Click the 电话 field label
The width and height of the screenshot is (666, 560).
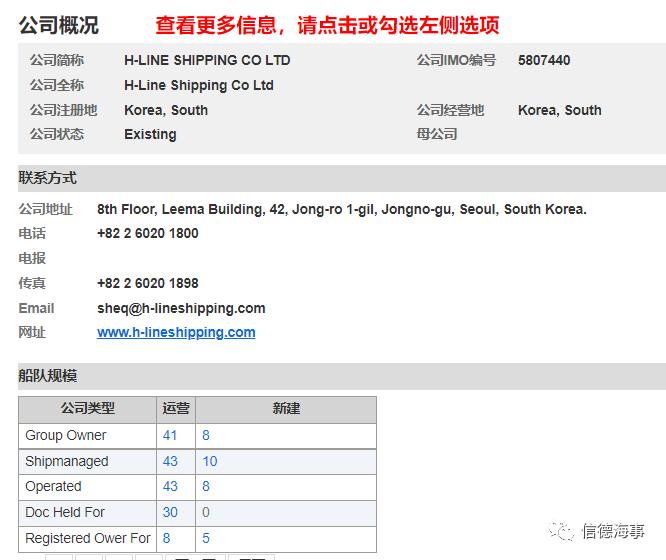pyautogui.click(x=32, y=233)
